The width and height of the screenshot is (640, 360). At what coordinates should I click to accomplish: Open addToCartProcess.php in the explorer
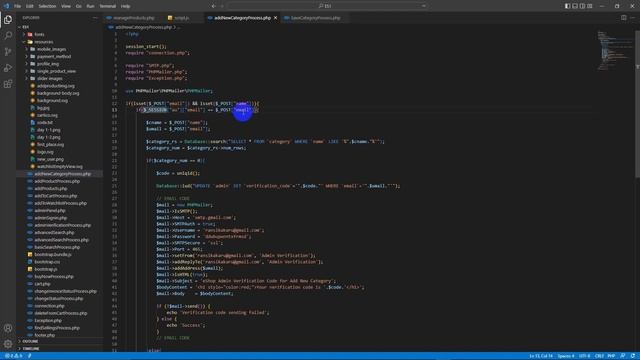tap(56, 196)
